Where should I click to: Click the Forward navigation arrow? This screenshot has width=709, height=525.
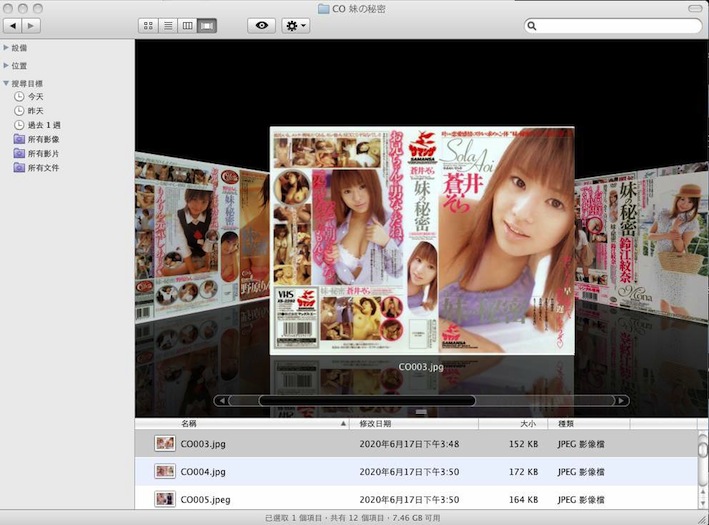[32, 25]
